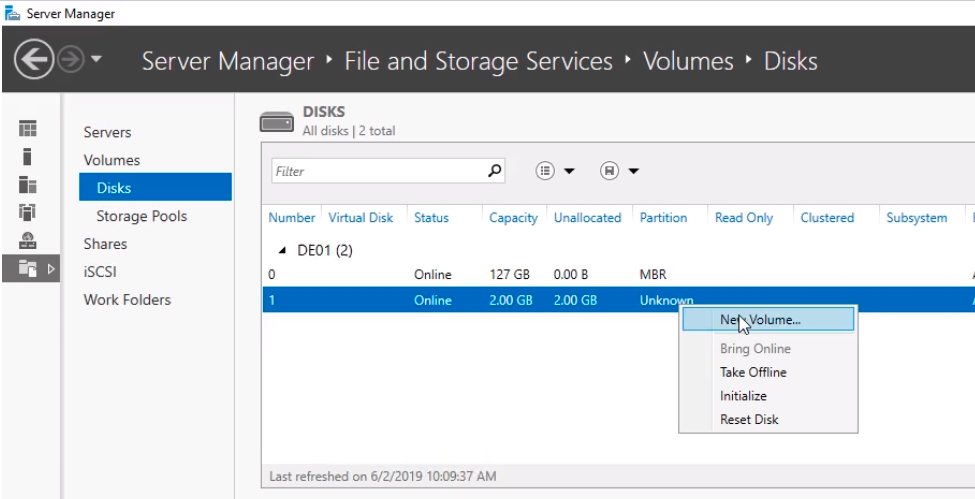Go to Storage Pools page

click(x=141, y=216)
